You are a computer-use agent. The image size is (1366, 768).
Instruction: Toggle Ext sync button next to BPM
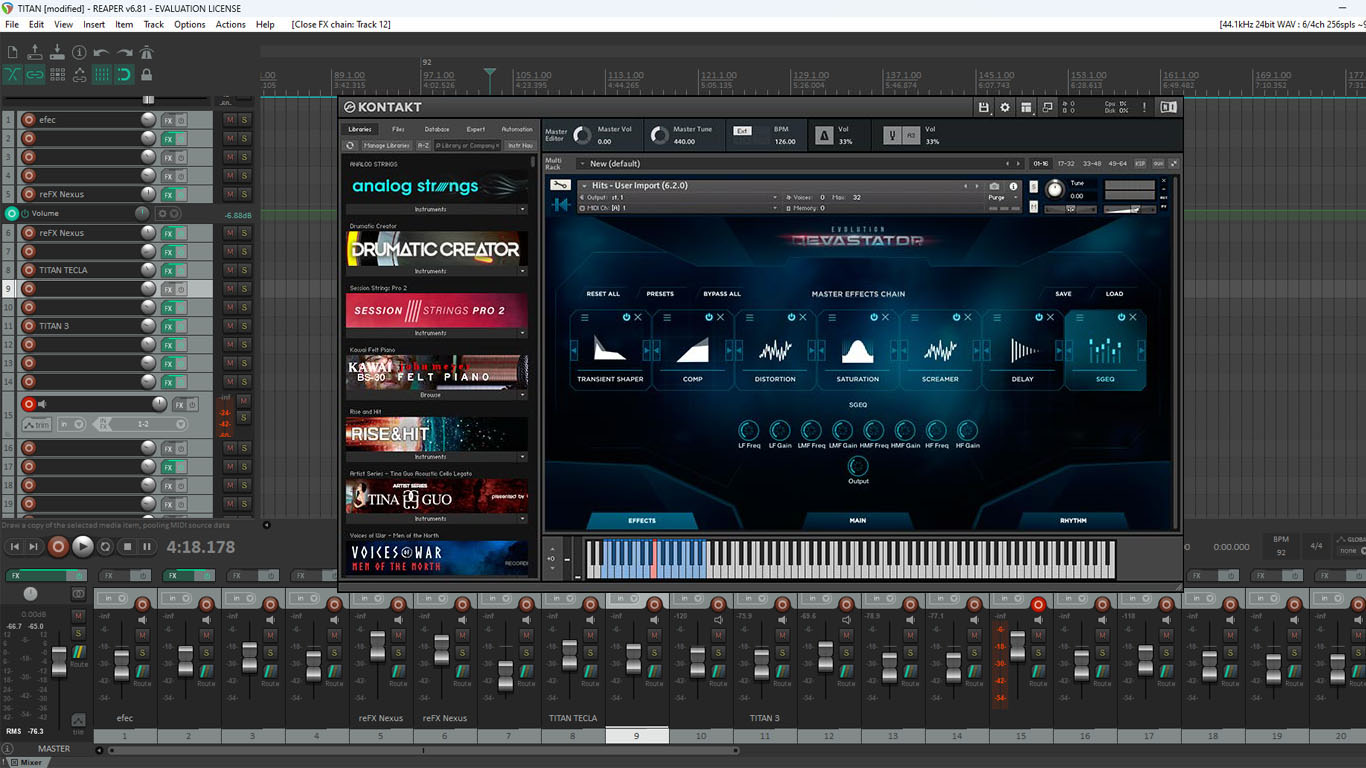(742, 131)
